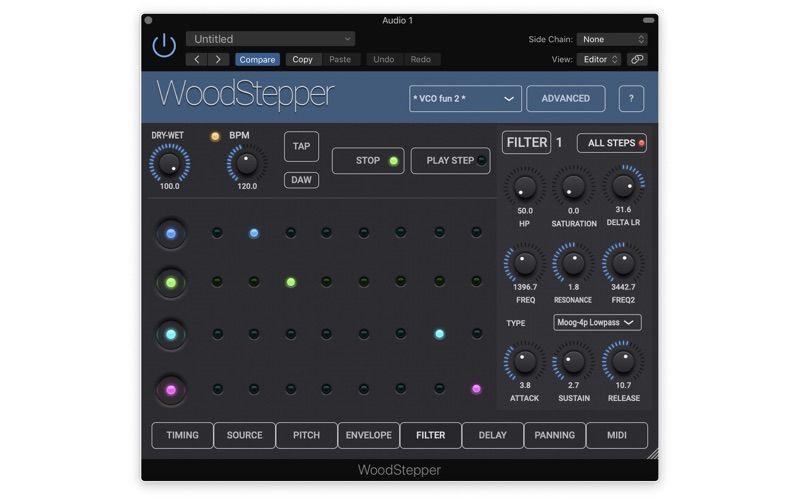The width and height of the screenshot is (800, 500).
Task: Click the orange BPM indicator light
Action: pyautogui.click(x=215, y=136)
